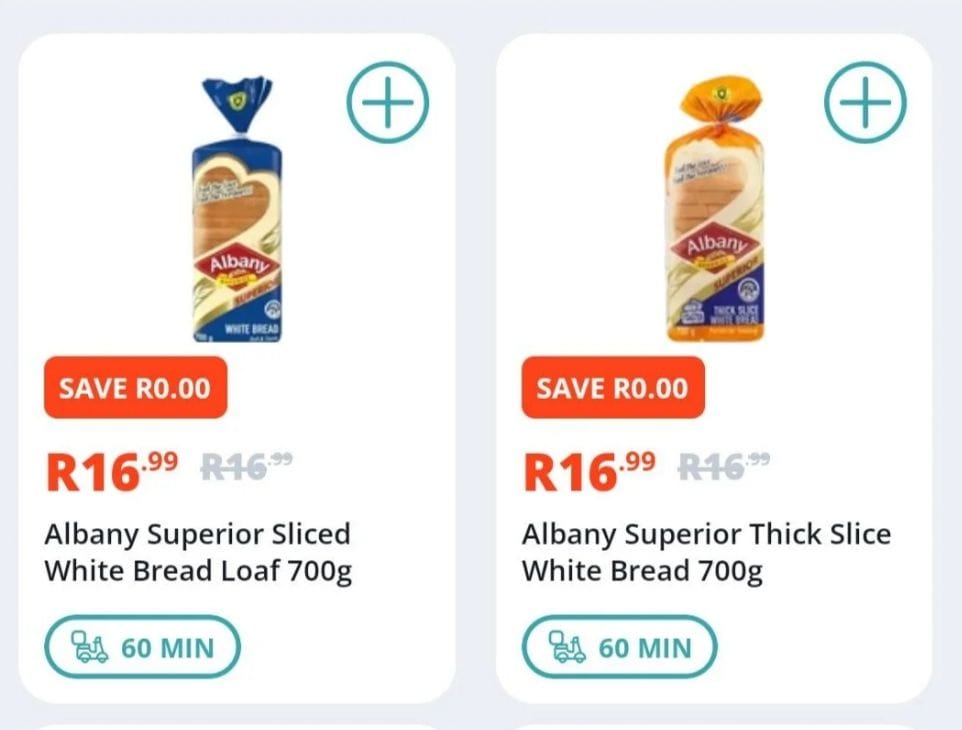Click the struck-through old price on Sliced Loaf
962x730 pixels.
(247, 467)
